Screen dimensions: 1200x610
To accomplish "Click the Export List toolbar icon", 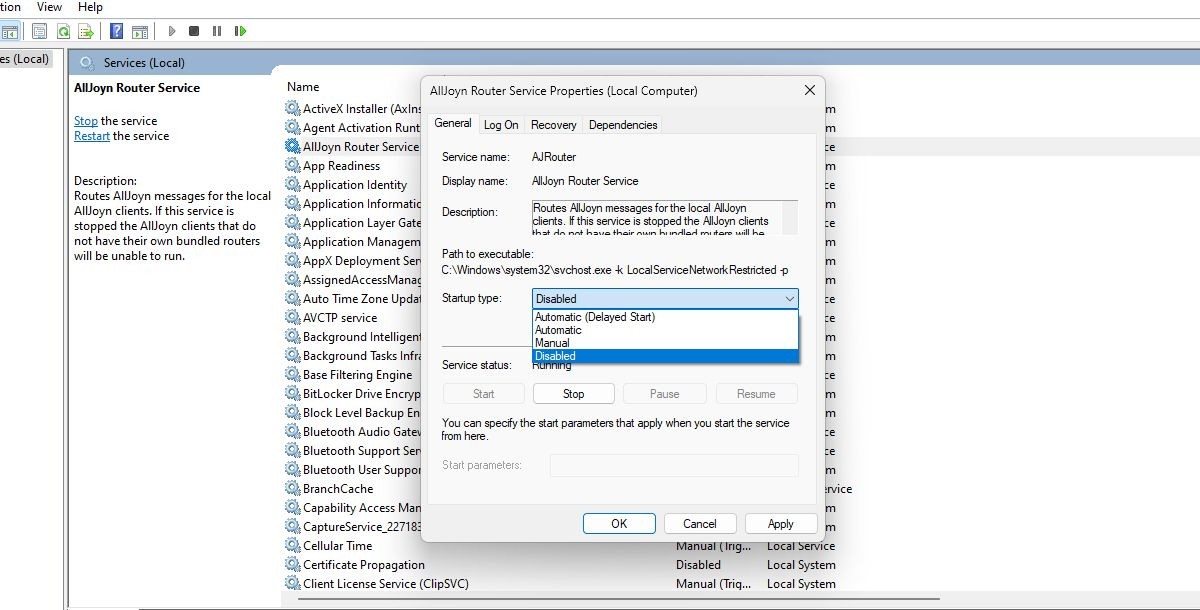I will (x=87, y=32).
